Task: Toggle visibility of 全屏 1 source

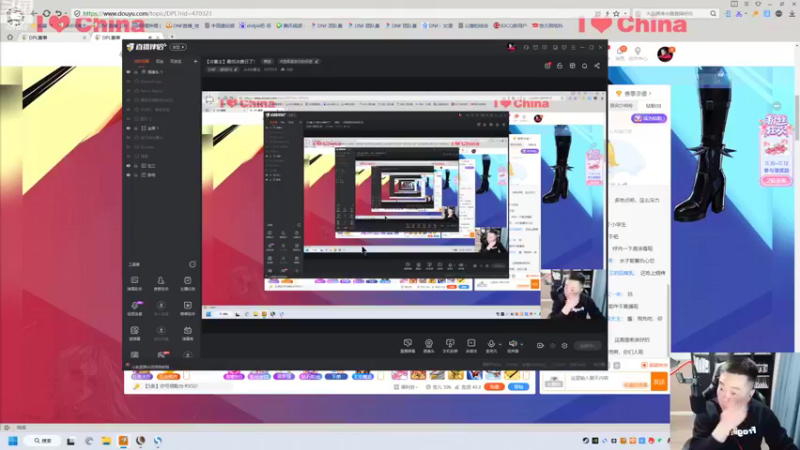Action: pyautogui.click(x=129, y=128)
